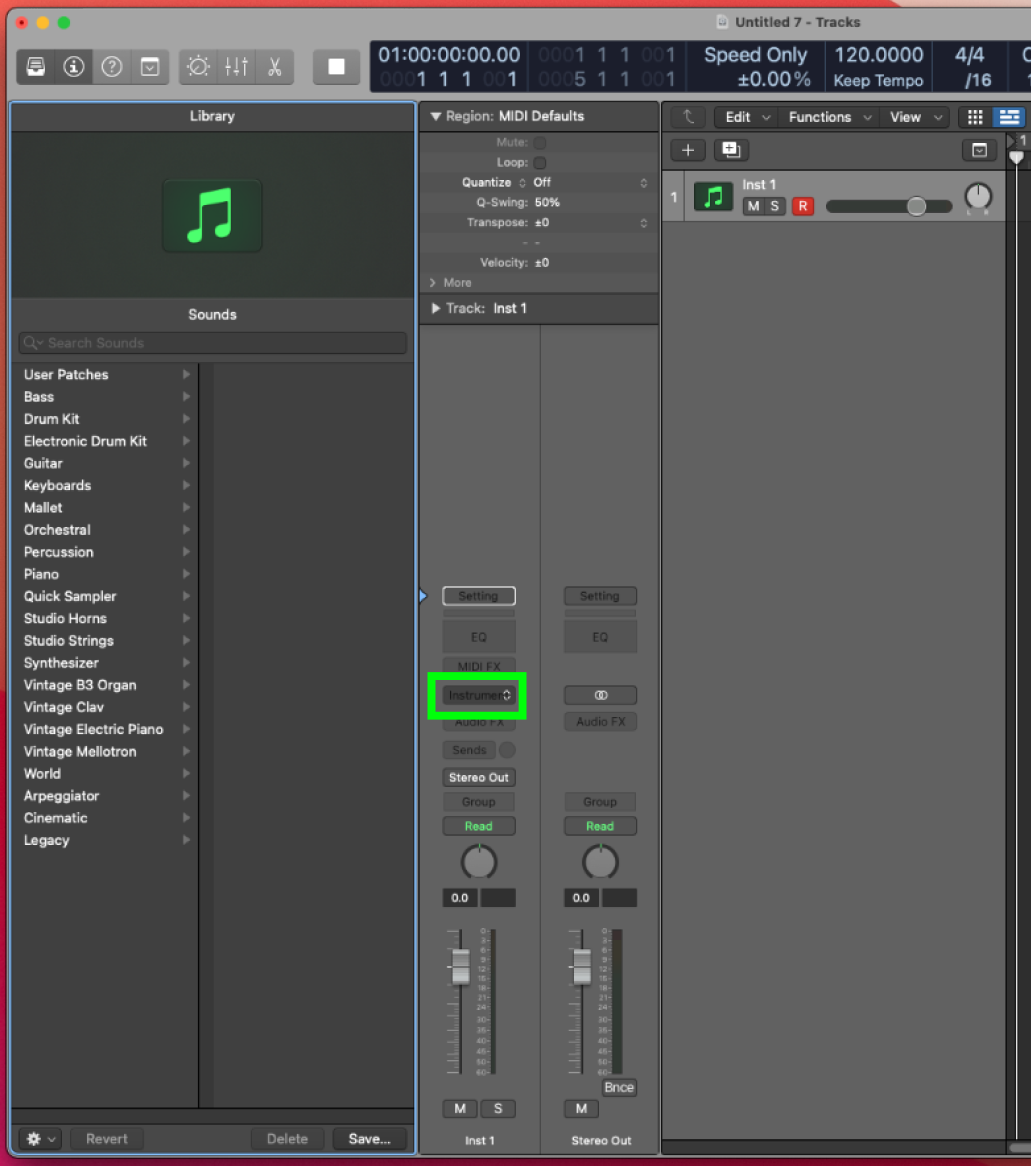The image size is (1031, 1166).
Task: Click the Inst 1 track volume slider thumb
Action: click(916, 206)
